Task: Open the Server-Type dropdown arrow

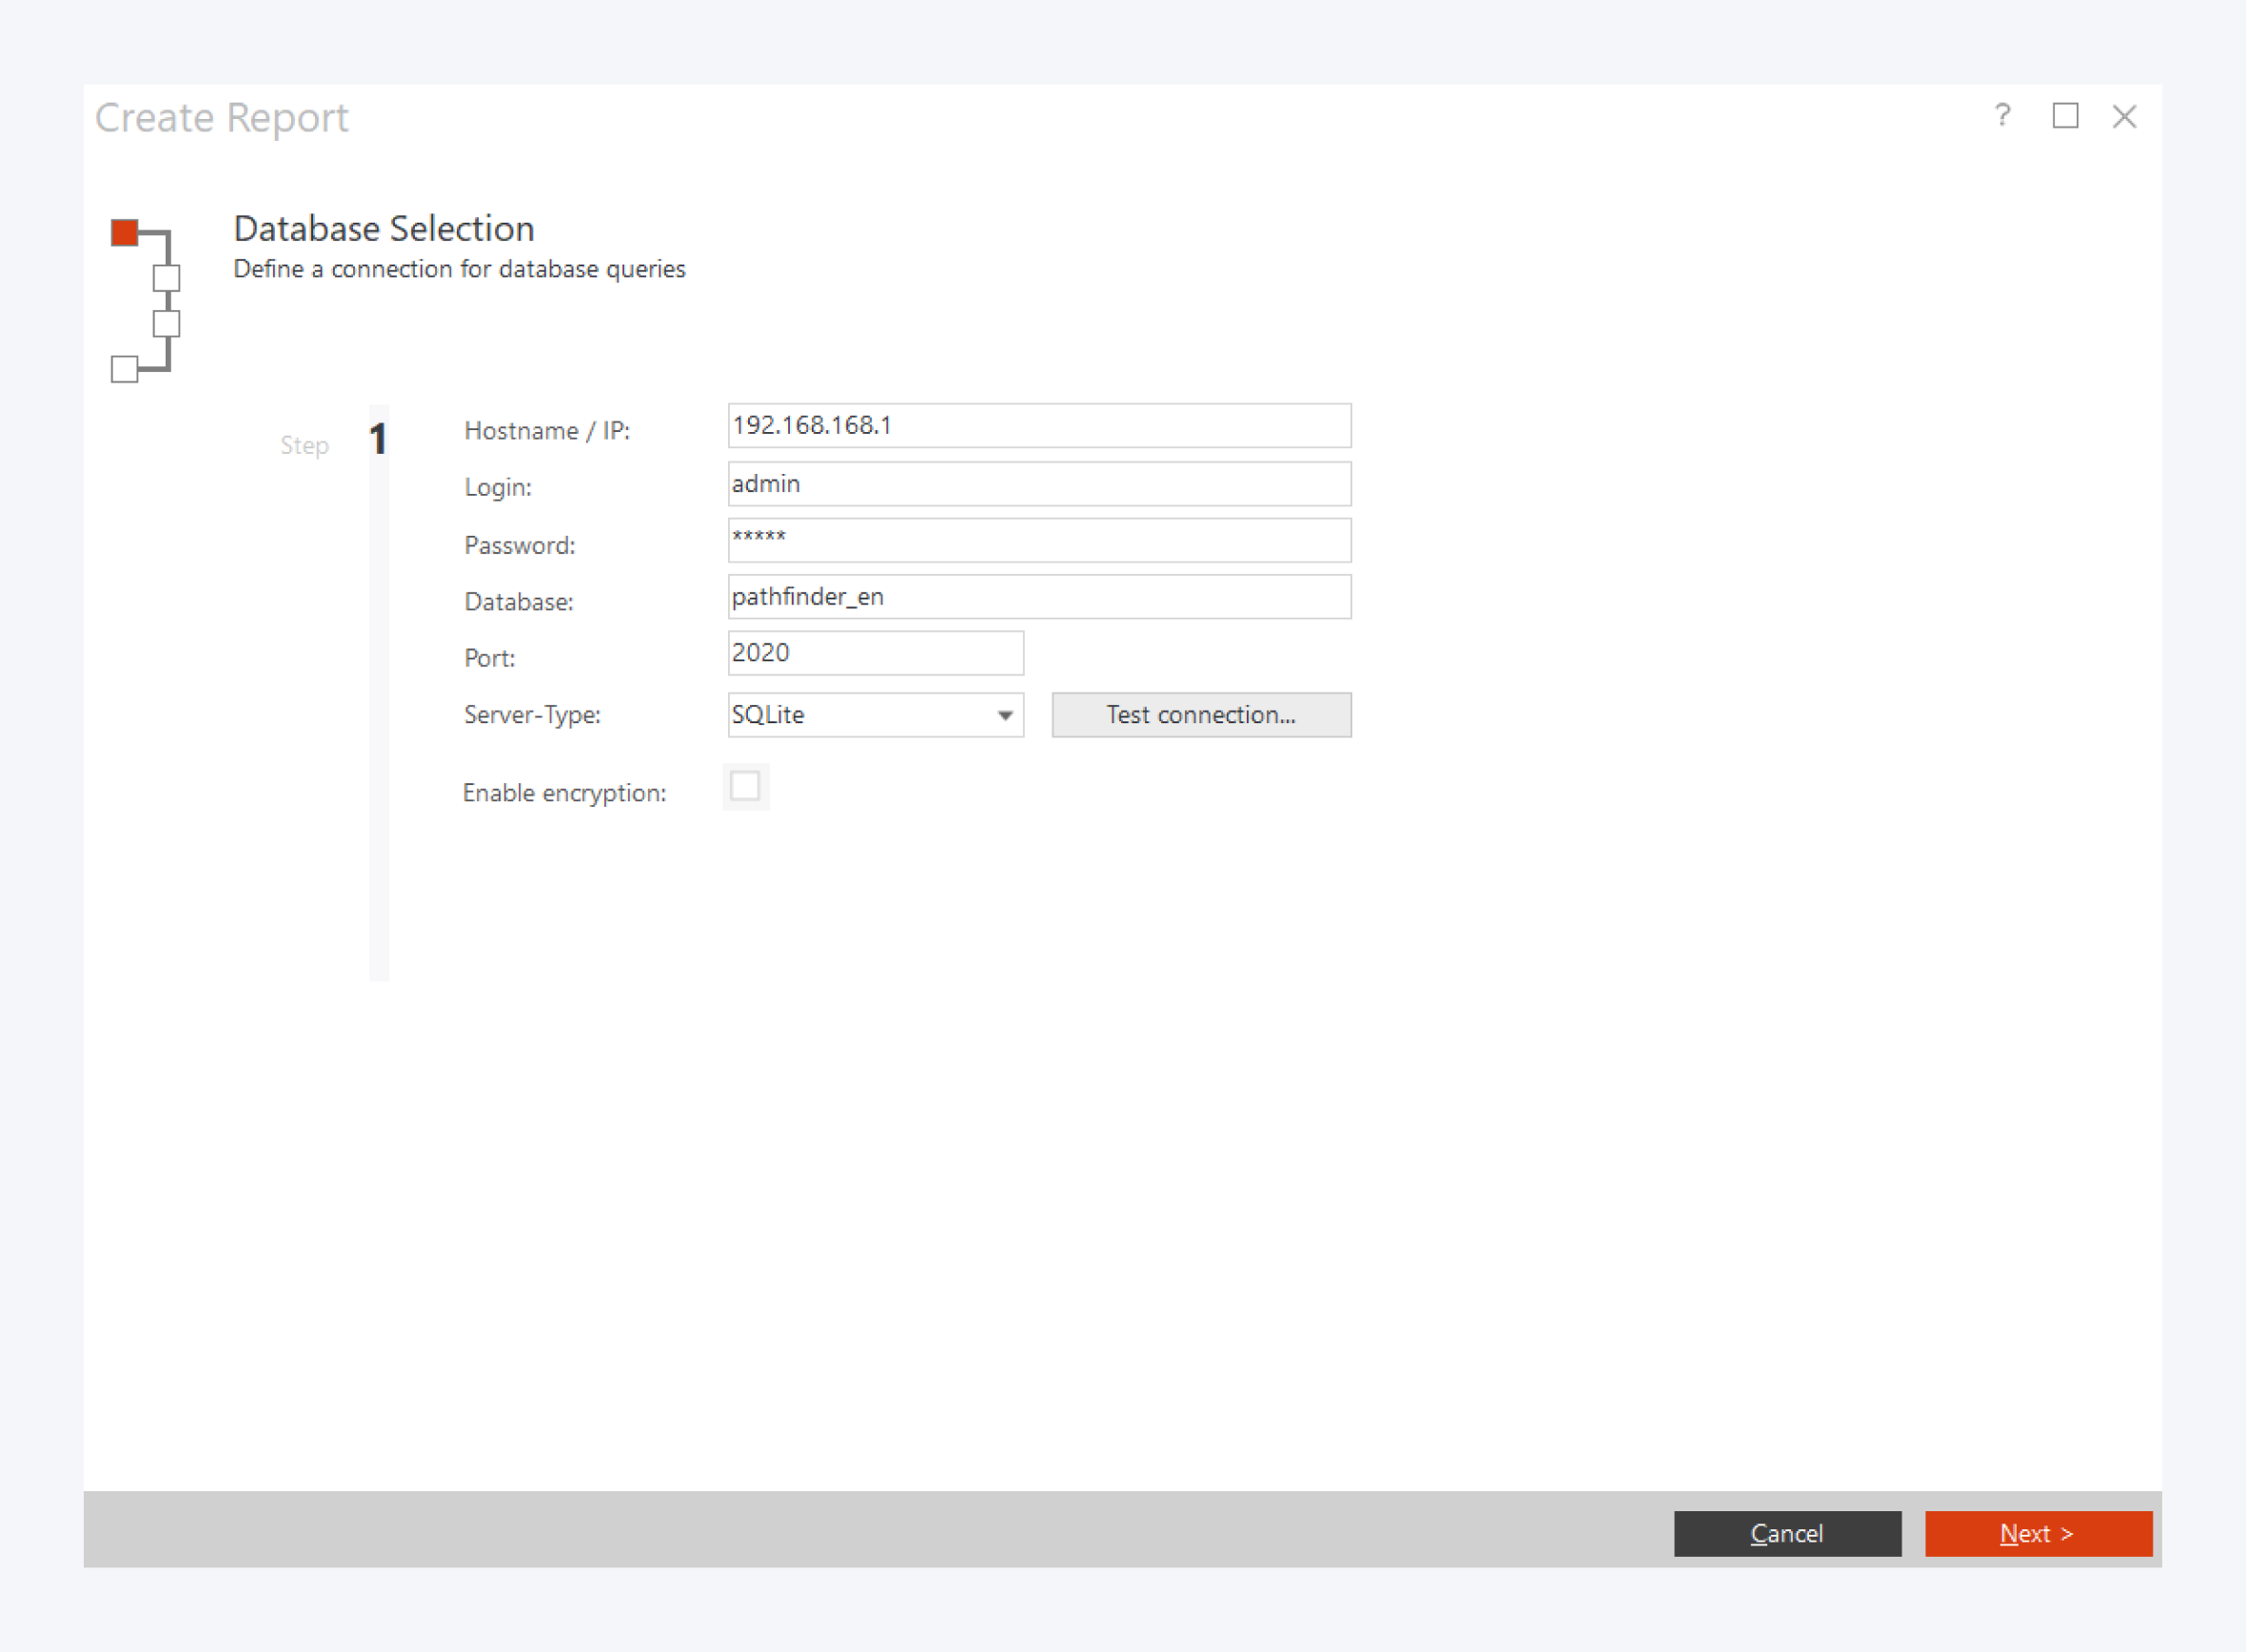Action: click(1005, 715)
